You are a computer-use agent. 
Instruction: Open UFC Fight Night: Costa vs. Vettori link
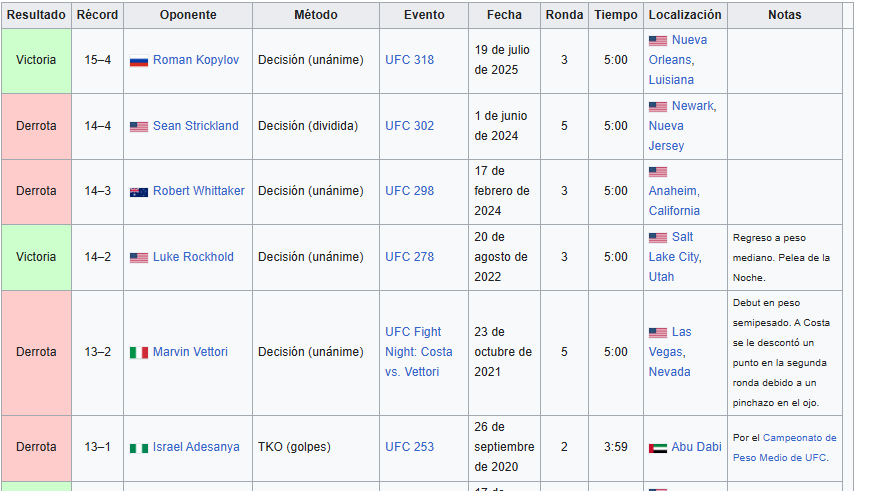tap(419, 352)
